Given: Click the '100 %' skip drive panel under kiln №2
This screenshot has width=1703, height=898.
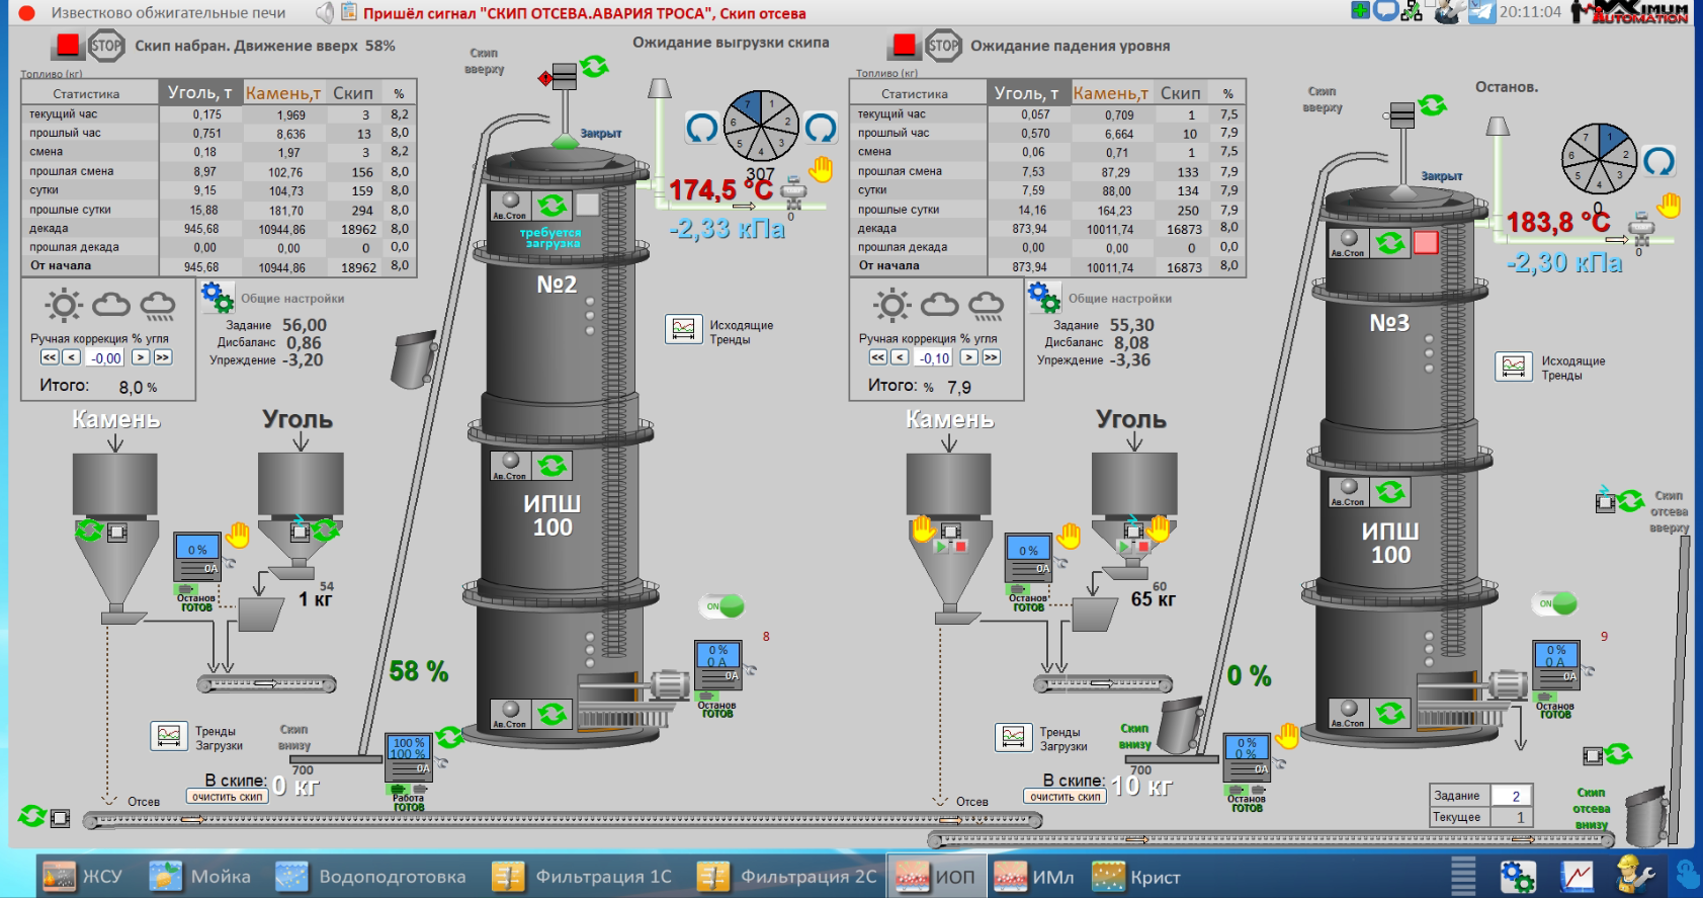Looking at the screenshot, I should (x=409, y=757).
